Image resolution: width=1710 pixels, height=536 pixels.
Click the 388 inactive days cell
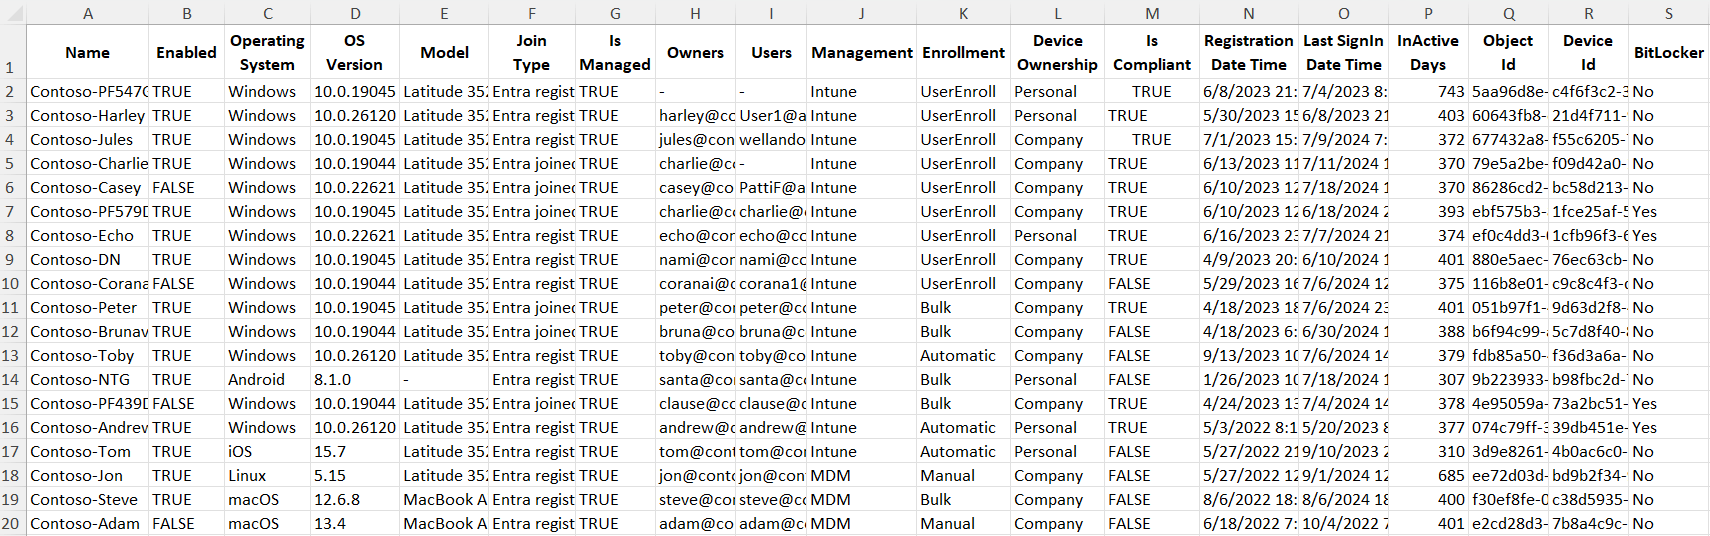(x=1428, y=331)
